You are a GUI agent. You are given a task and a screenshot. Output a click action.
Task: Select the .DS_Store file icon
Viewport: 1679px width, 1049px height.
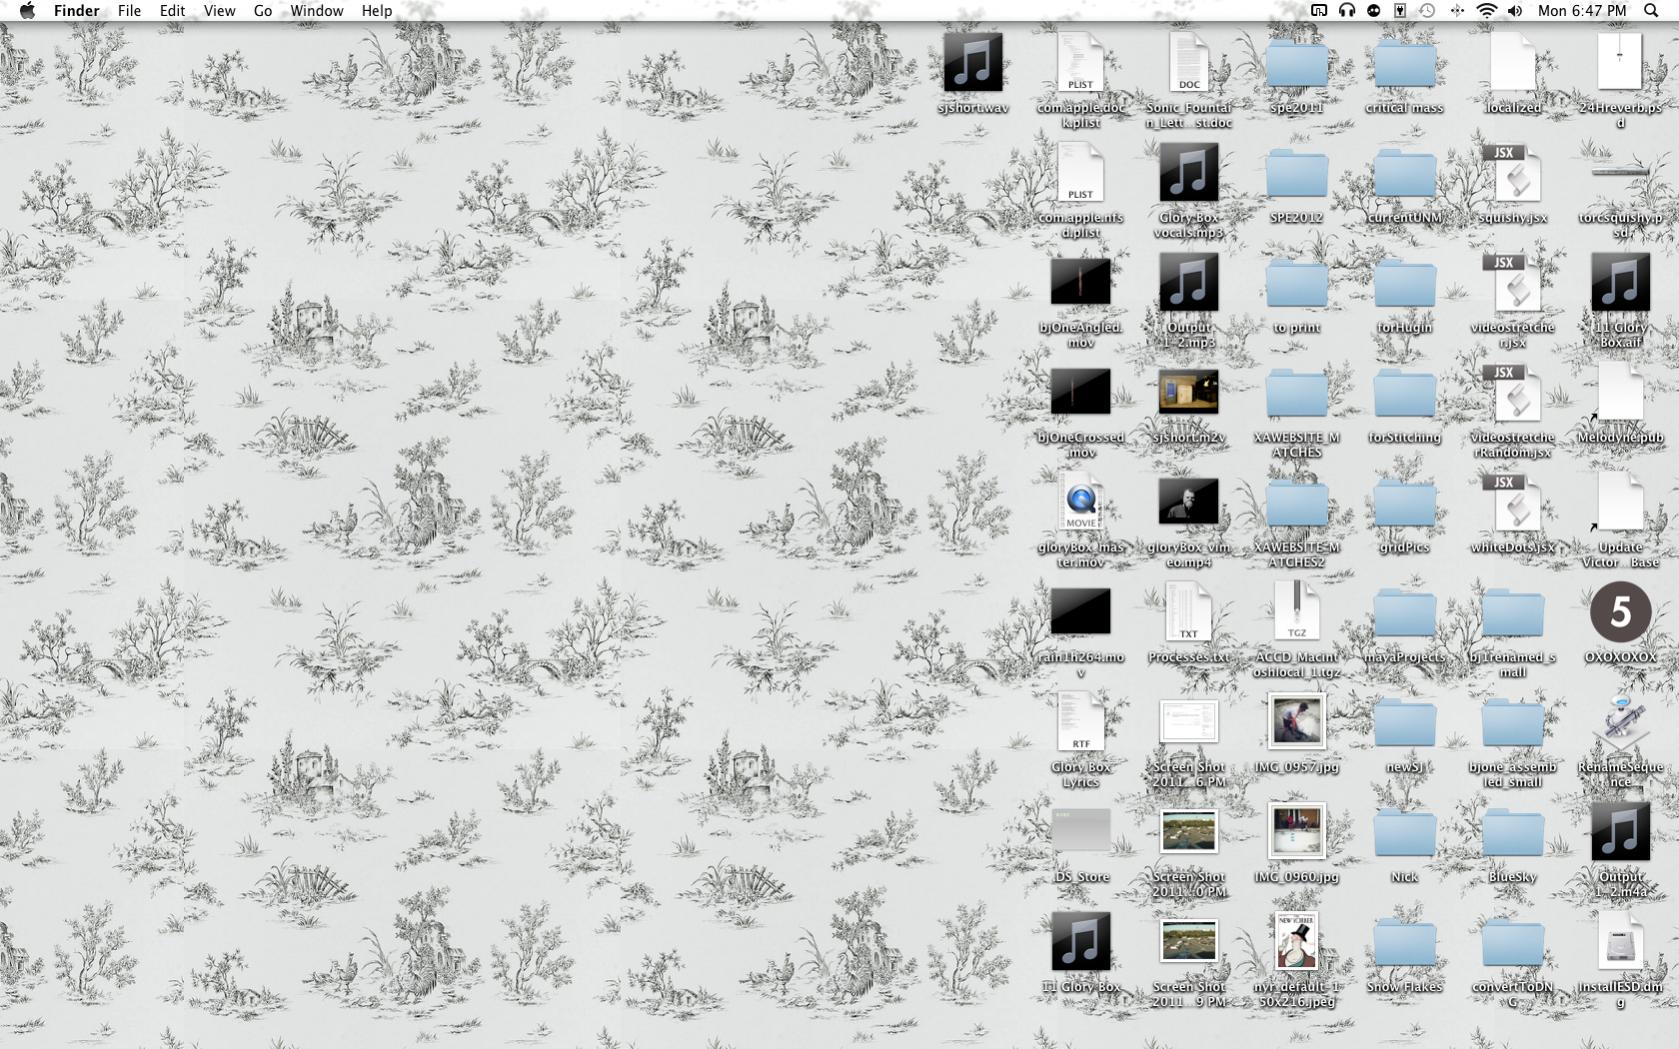1080,832
